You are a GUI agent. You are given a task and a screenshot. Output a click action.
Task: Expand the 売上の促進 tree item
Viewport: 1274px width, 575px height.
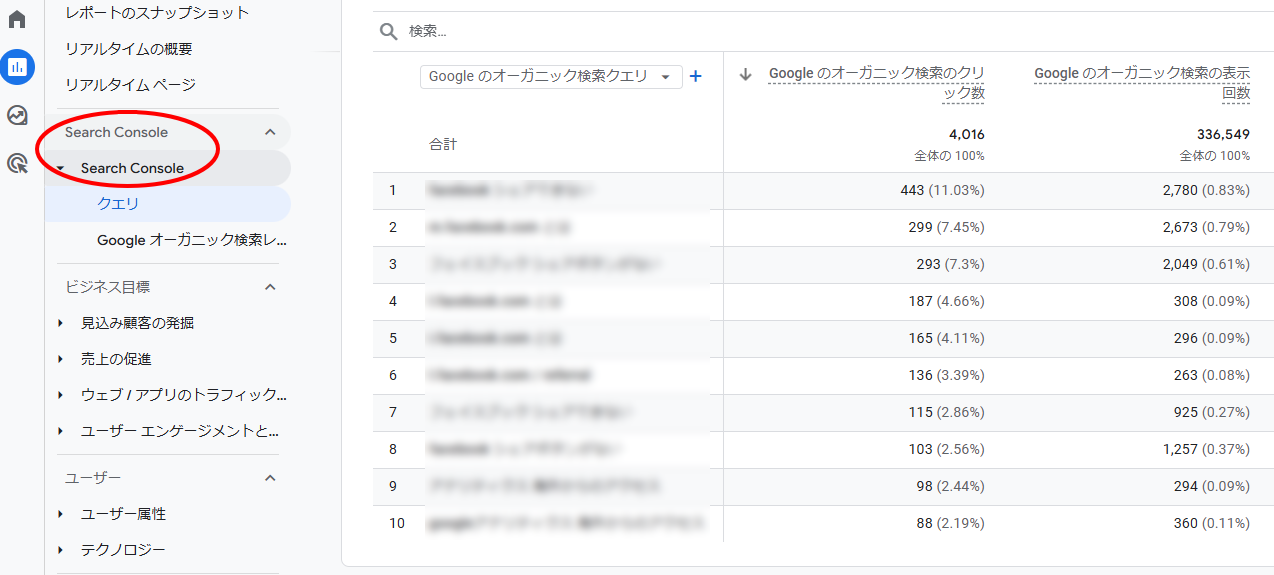pos(61,359)
